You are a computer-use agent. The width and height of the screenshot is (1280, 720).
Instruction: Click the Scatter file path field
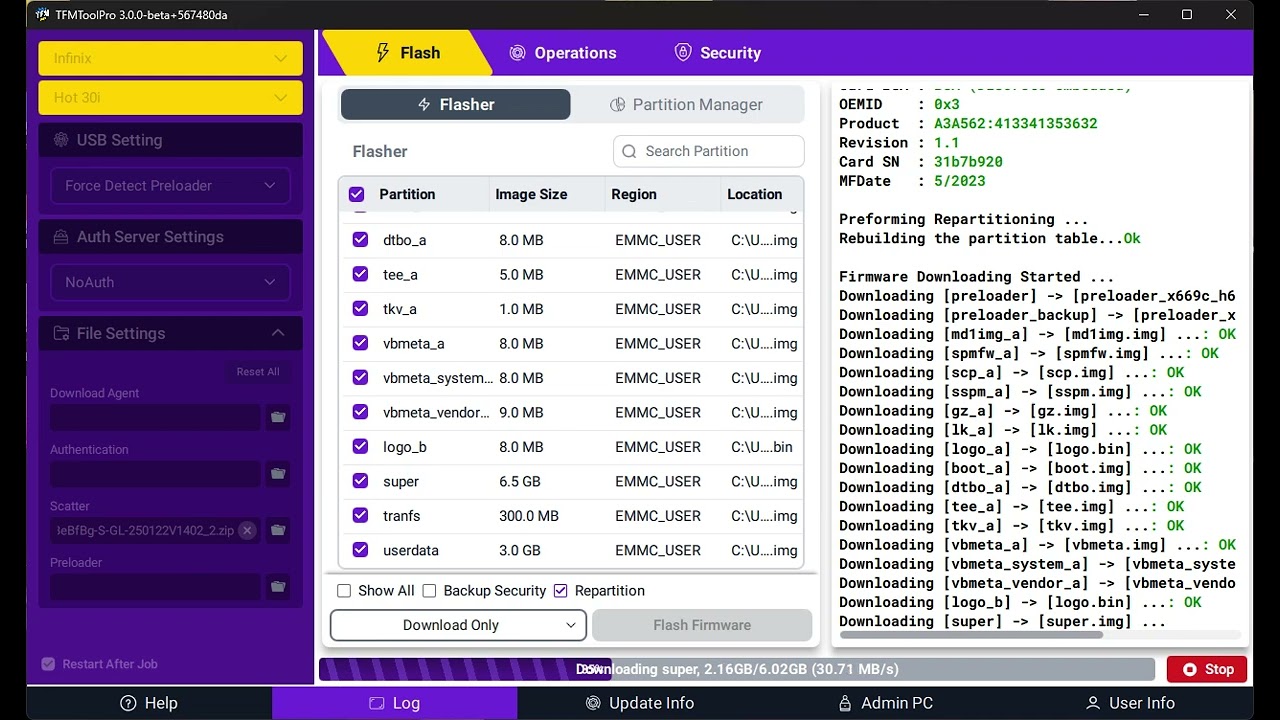(x=155, y=530)
